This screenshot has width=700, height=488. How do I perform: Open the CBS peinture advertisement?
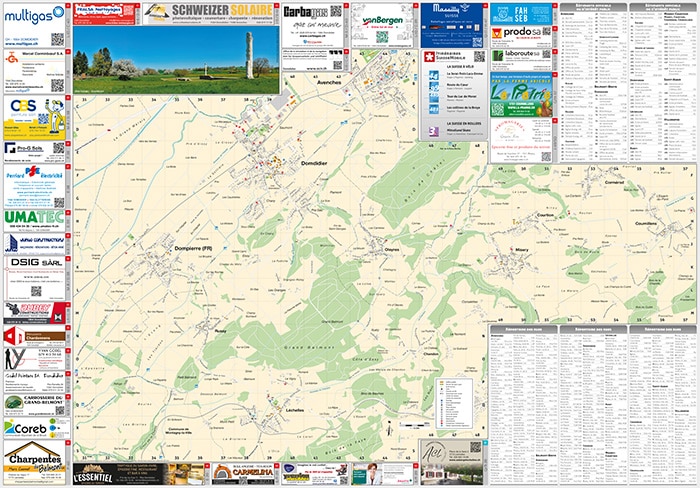pos(35,117)
